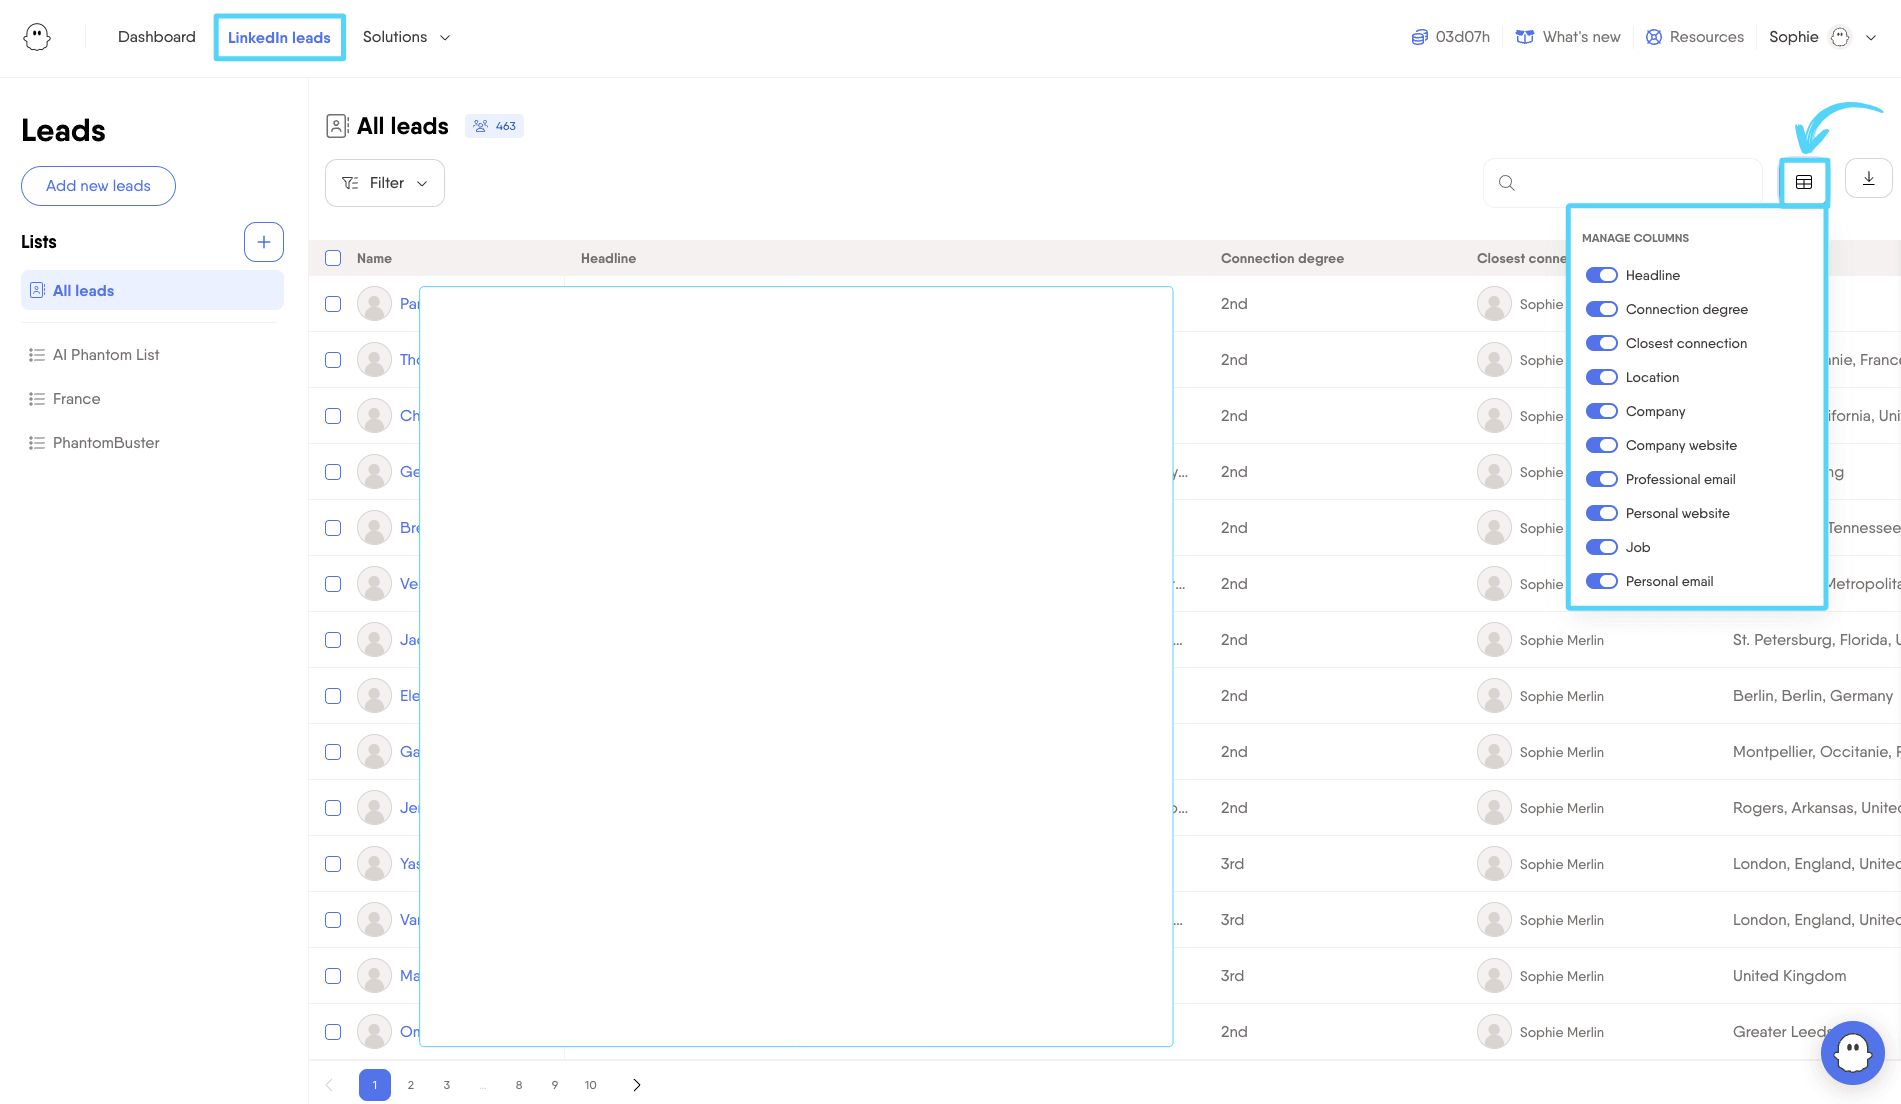Toggle the Company column switch
Screen dimensions: 1901x1104
pos(1601,411)
